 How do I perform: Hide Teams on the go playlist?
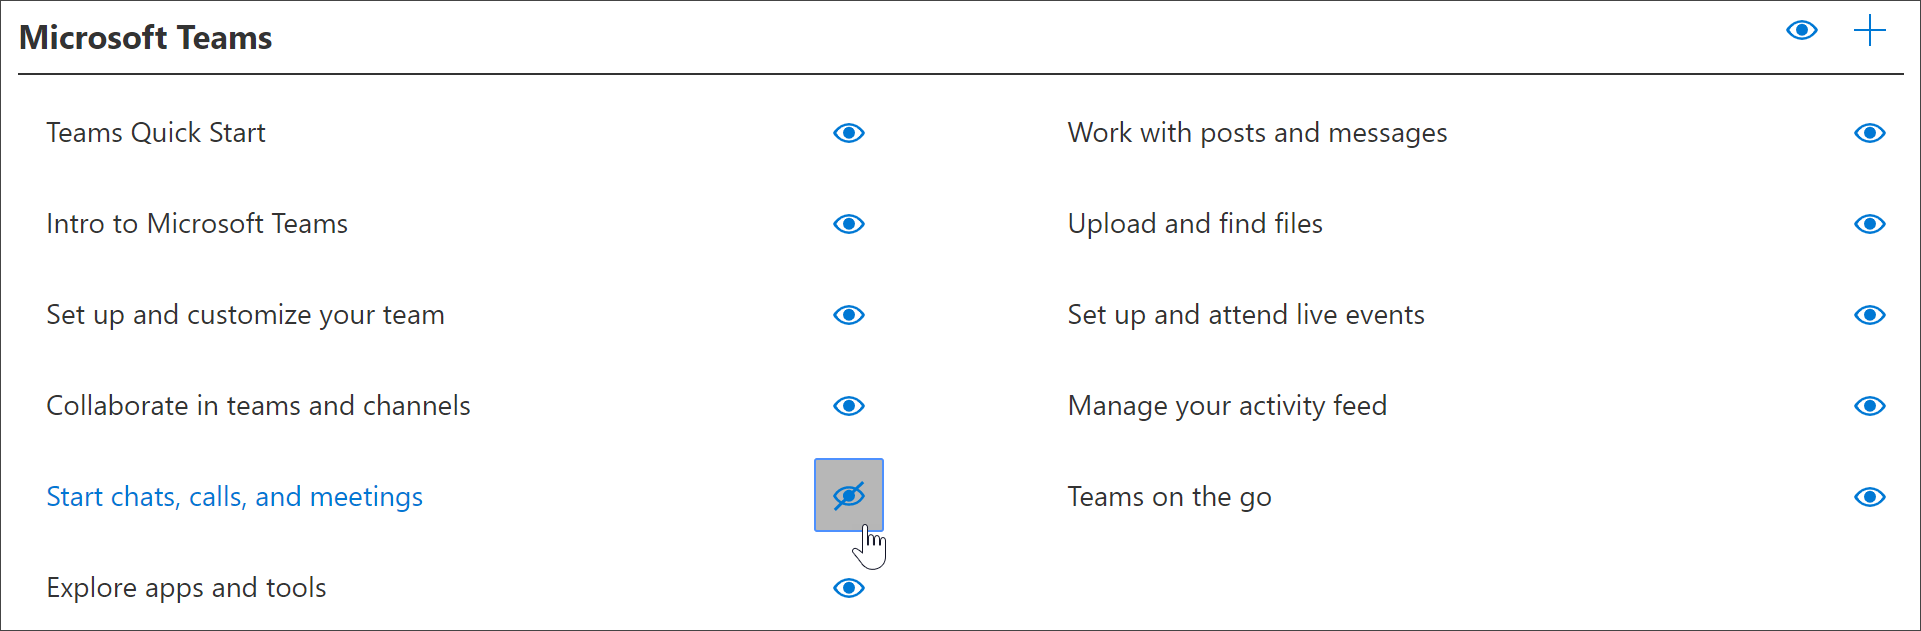[1869, 497]
